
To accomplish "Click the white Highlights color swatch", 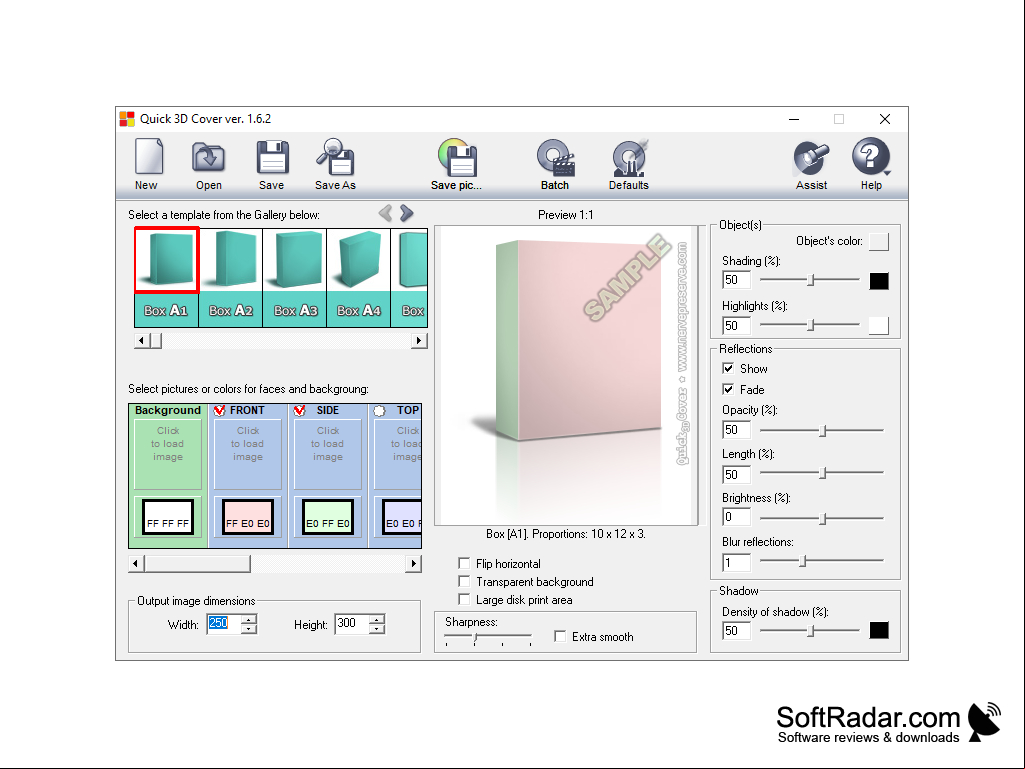I will (x=879, y=326).
